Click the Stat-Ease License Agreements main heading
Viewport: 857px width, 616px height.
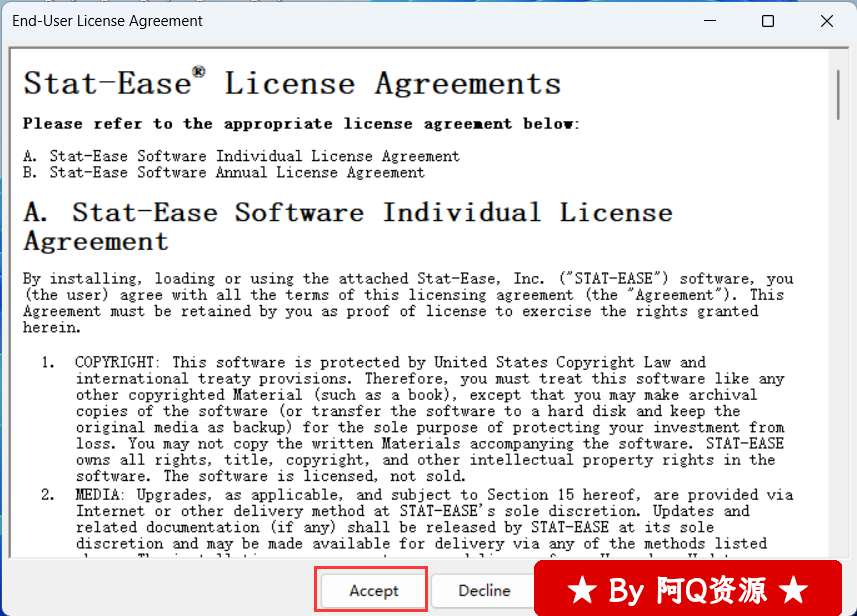(x=292, y=84)
